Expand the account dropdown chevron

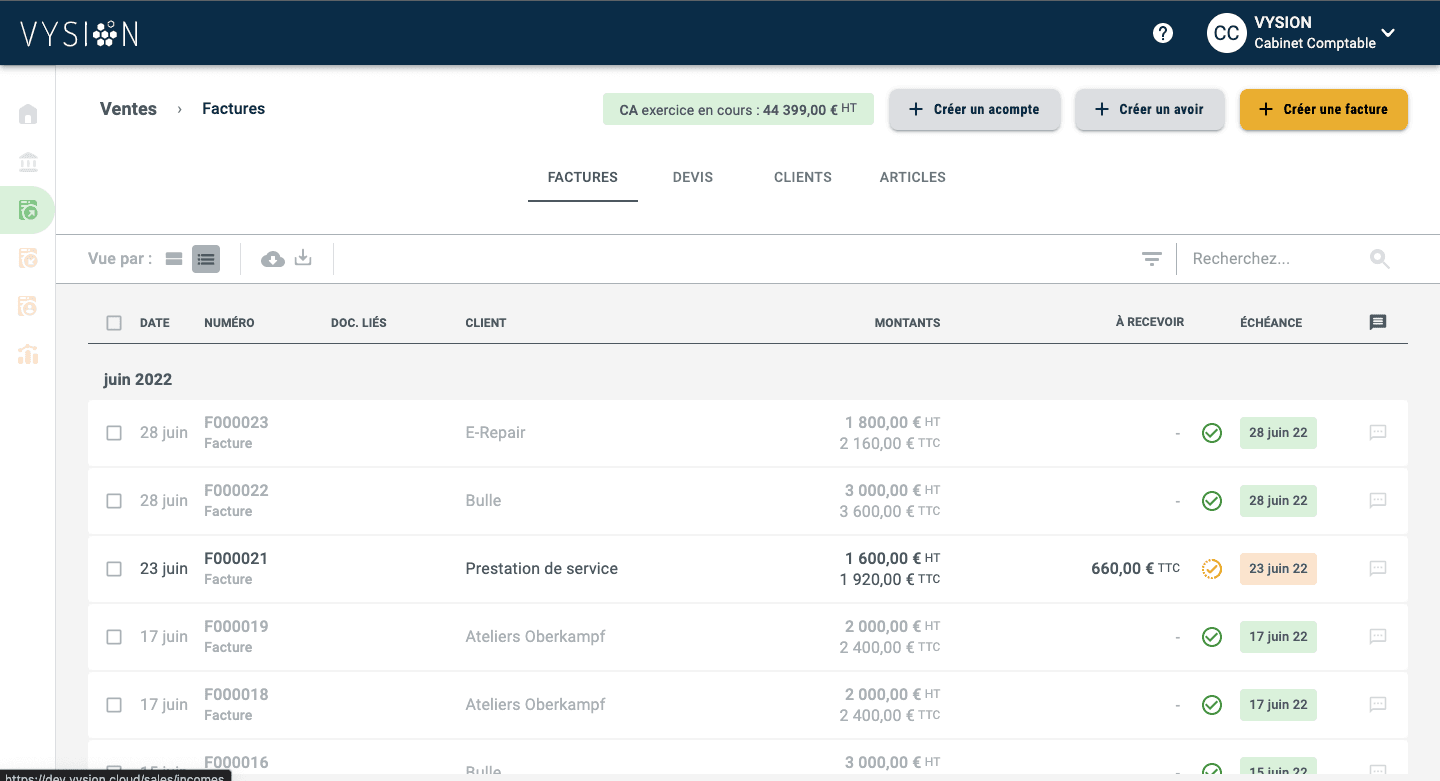pyautogui.click(x=1388, y=33)
